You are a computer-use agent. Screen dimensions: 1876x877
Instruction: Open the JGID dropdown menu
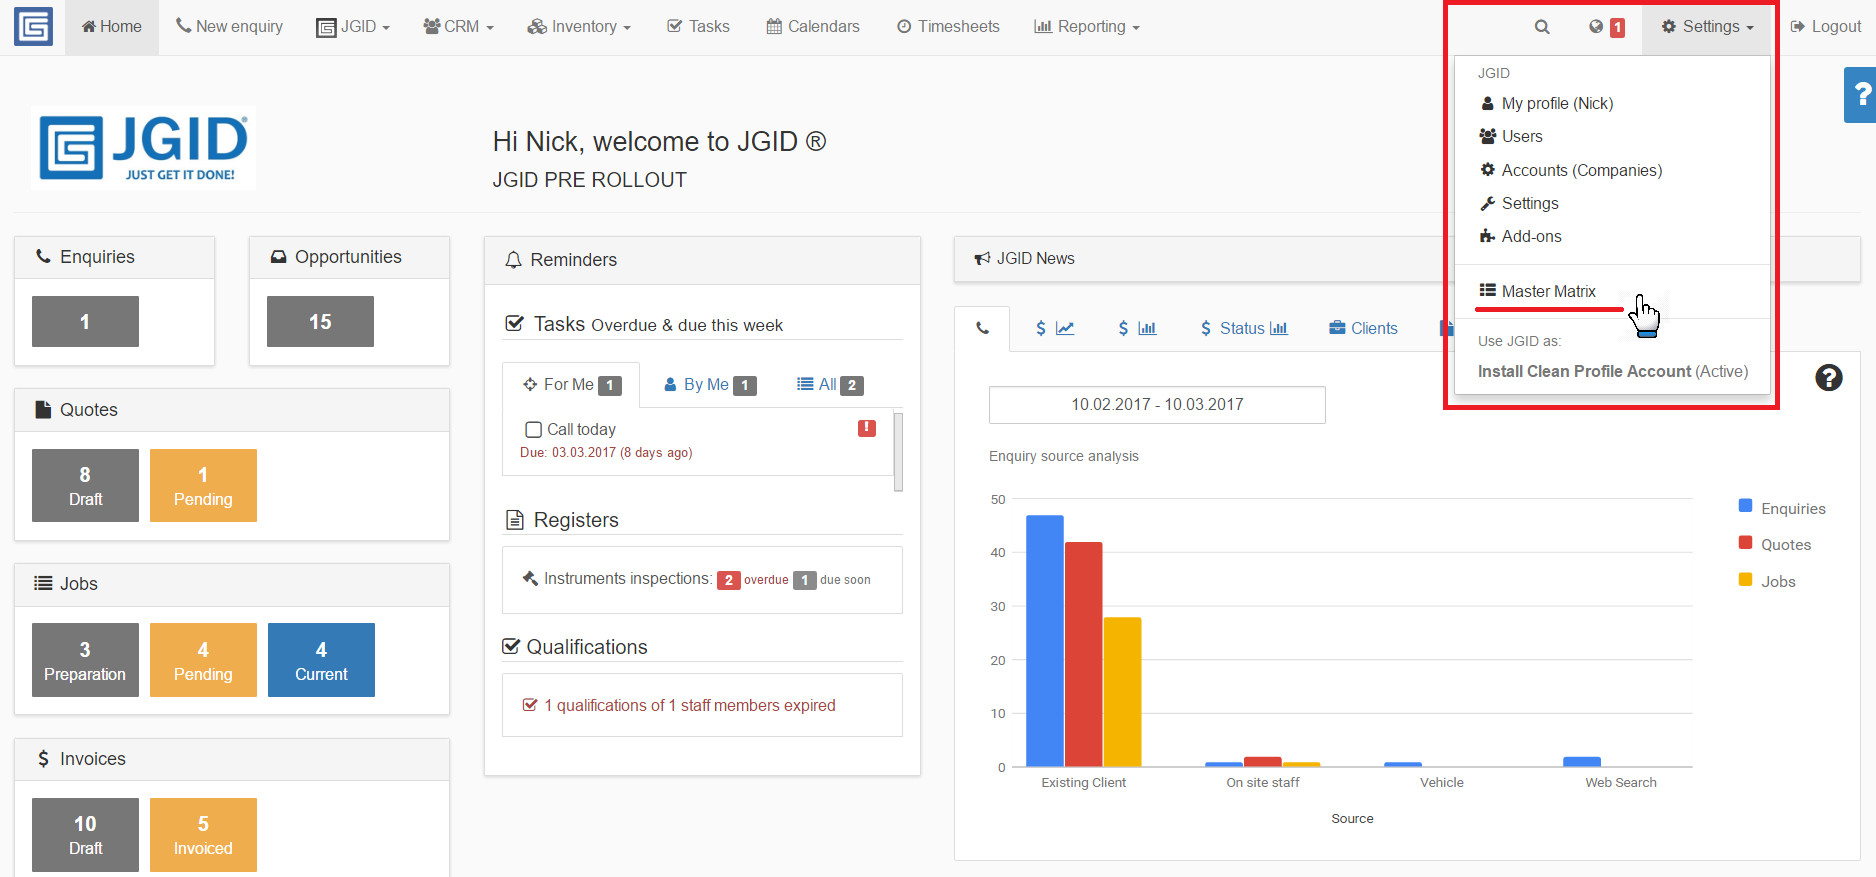coord(353,27)
